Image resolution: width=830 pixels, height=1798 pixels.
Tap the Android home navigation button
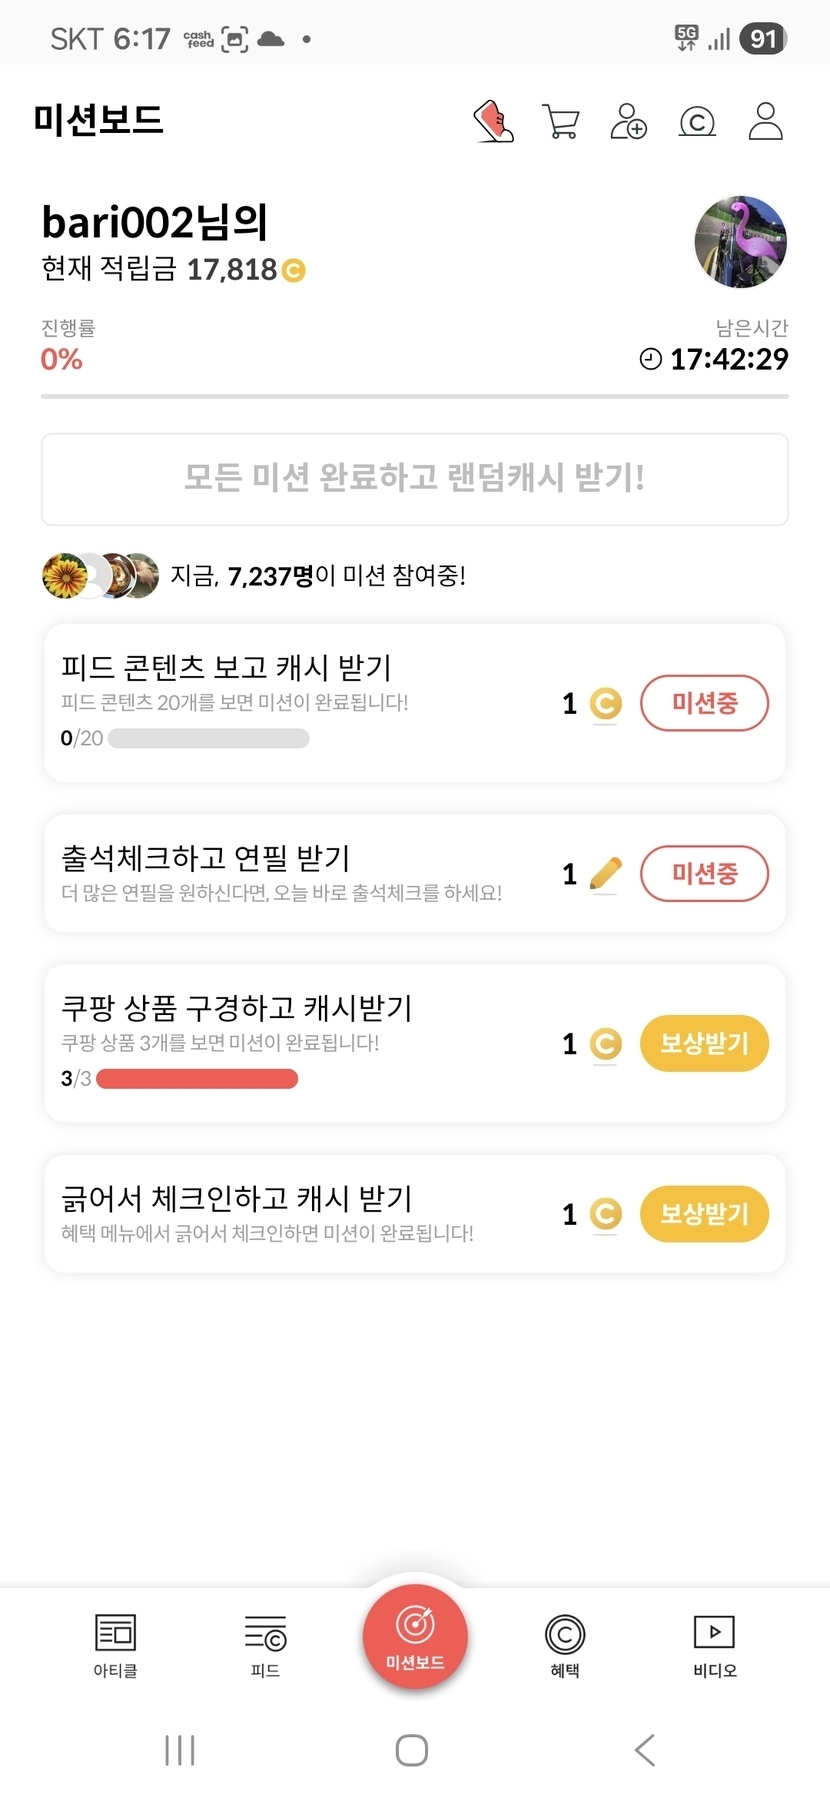click(412, 1750)
